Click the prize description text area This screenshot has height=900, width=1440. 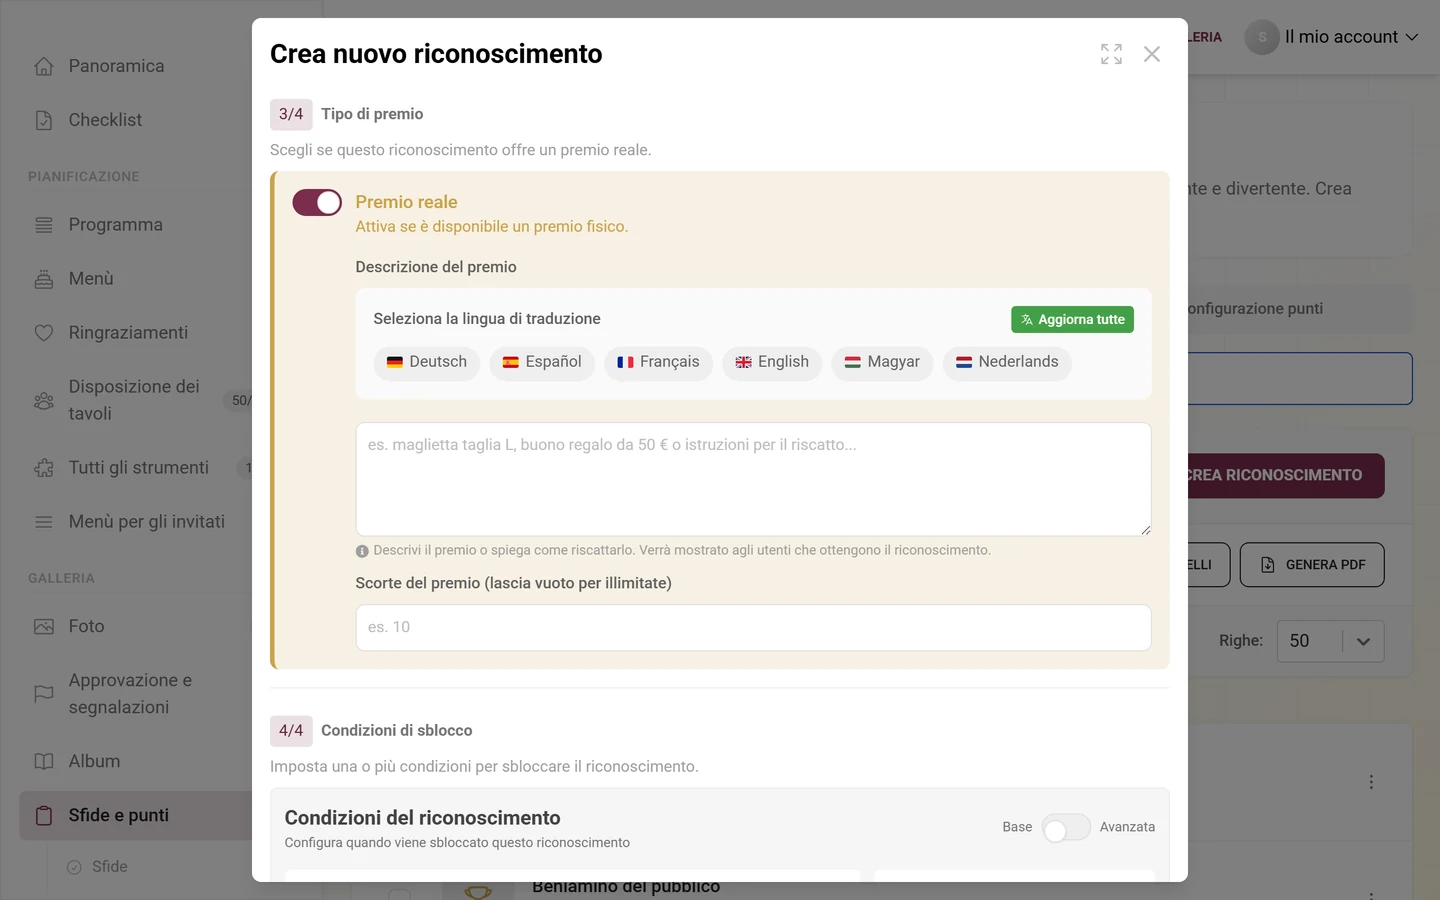click(x=753, y=479)
